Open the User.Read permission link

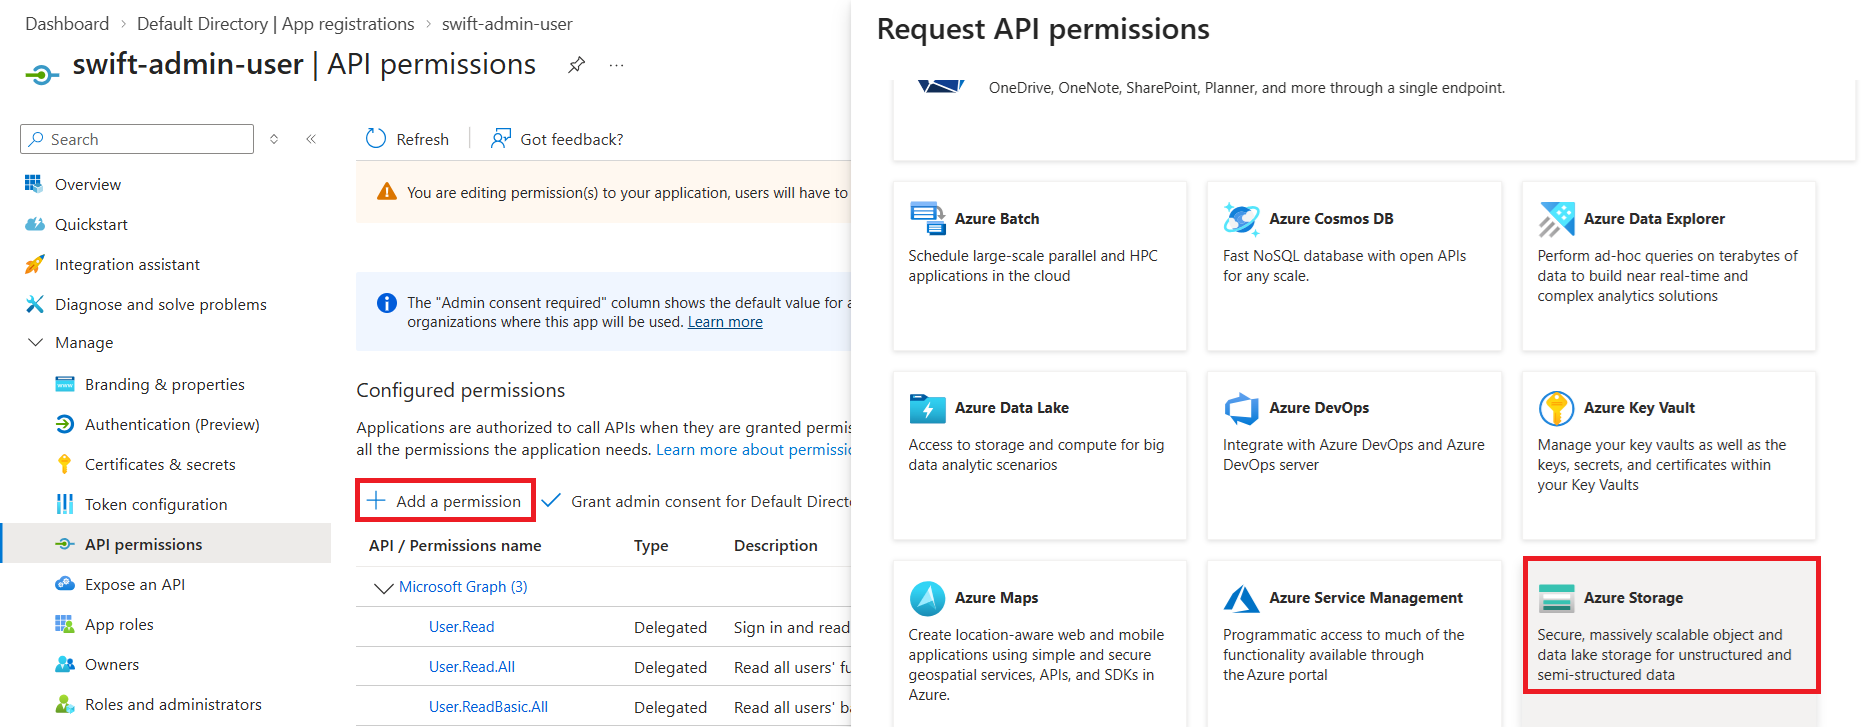tap(461, 627)
